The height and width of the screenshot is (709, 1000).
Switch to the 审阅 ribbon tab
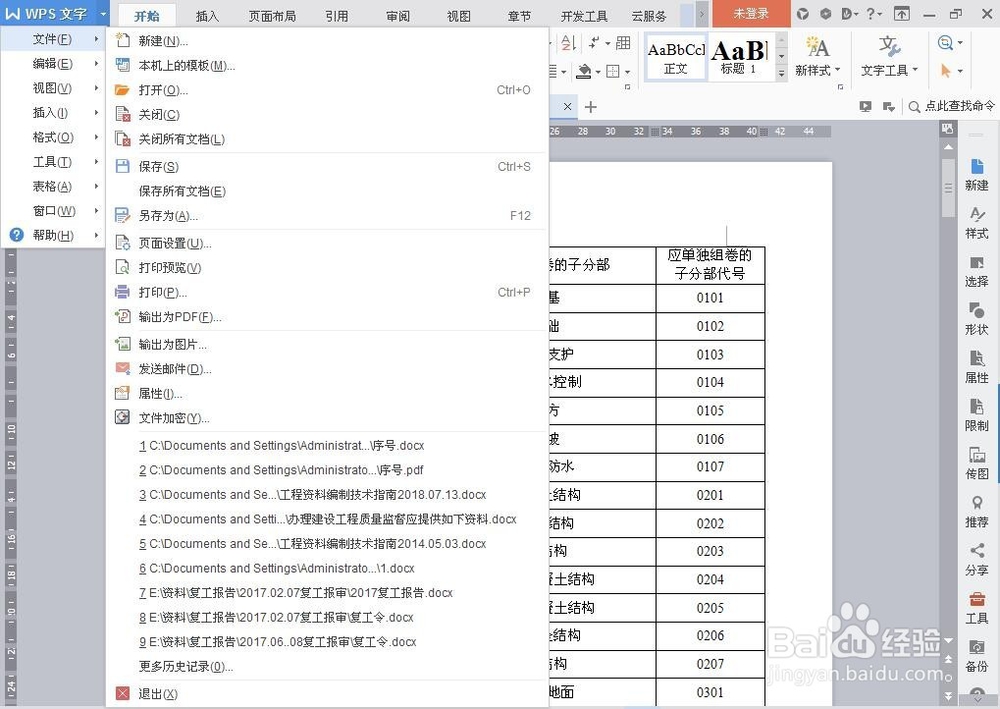pos(397,15)
